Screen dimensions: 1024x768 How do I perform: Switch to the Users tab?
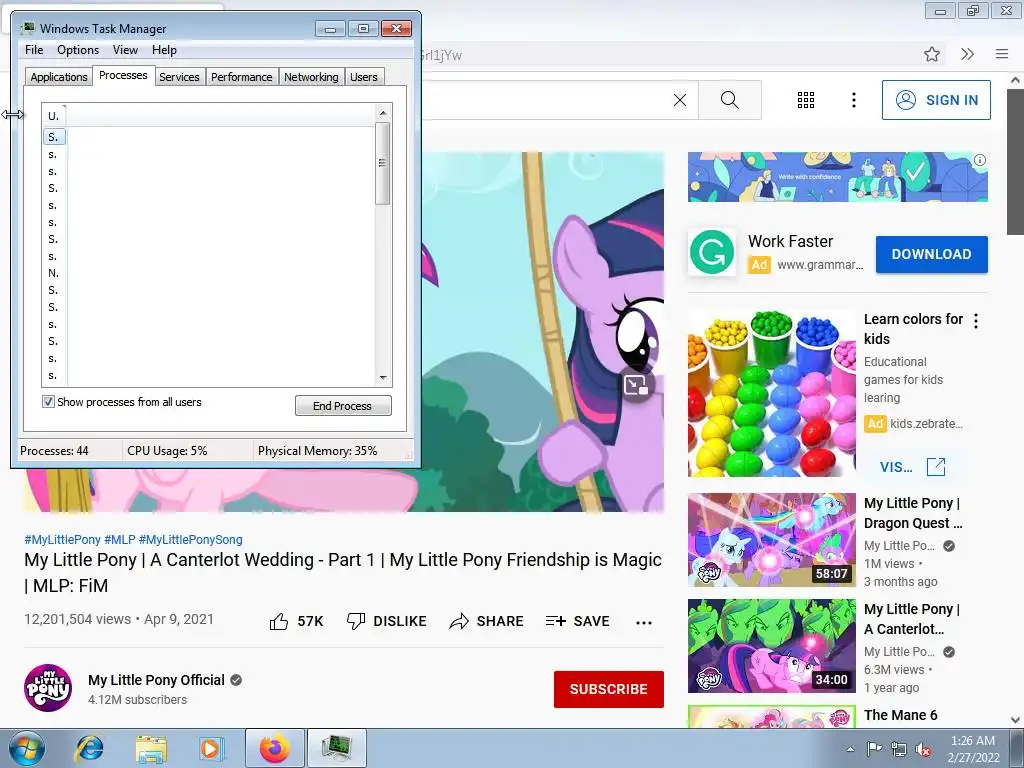pyautogui.click(x=364, y=76)
